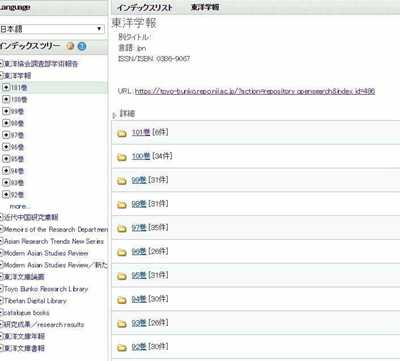Click the folder icon next to 98巻 [31件]
400x361 pixels.
122,204
